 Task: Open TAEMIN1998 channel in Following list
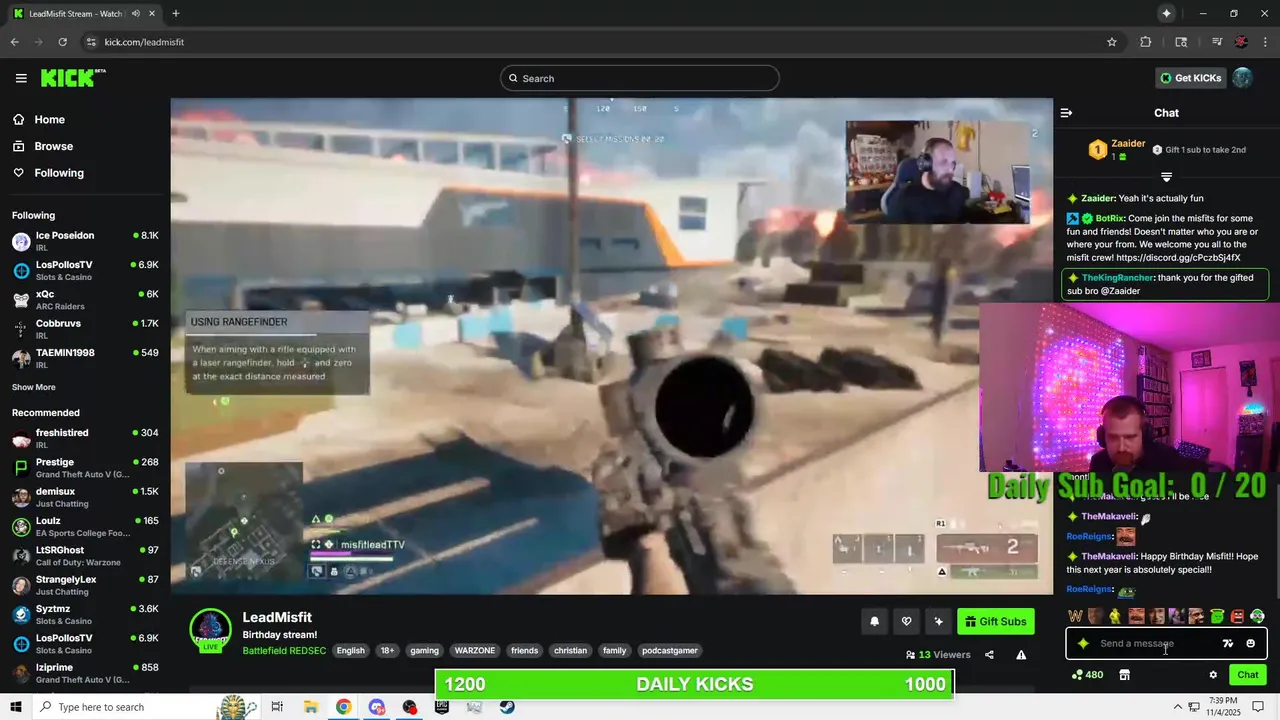point(85,358)
